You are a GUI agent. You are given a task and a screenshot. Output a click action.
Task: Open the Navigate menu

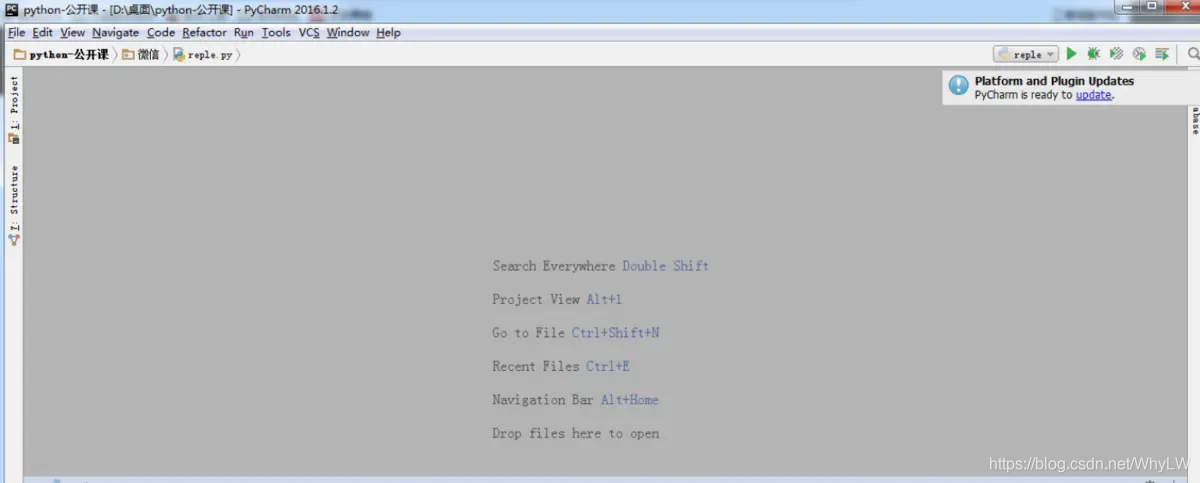pos(115,32)
